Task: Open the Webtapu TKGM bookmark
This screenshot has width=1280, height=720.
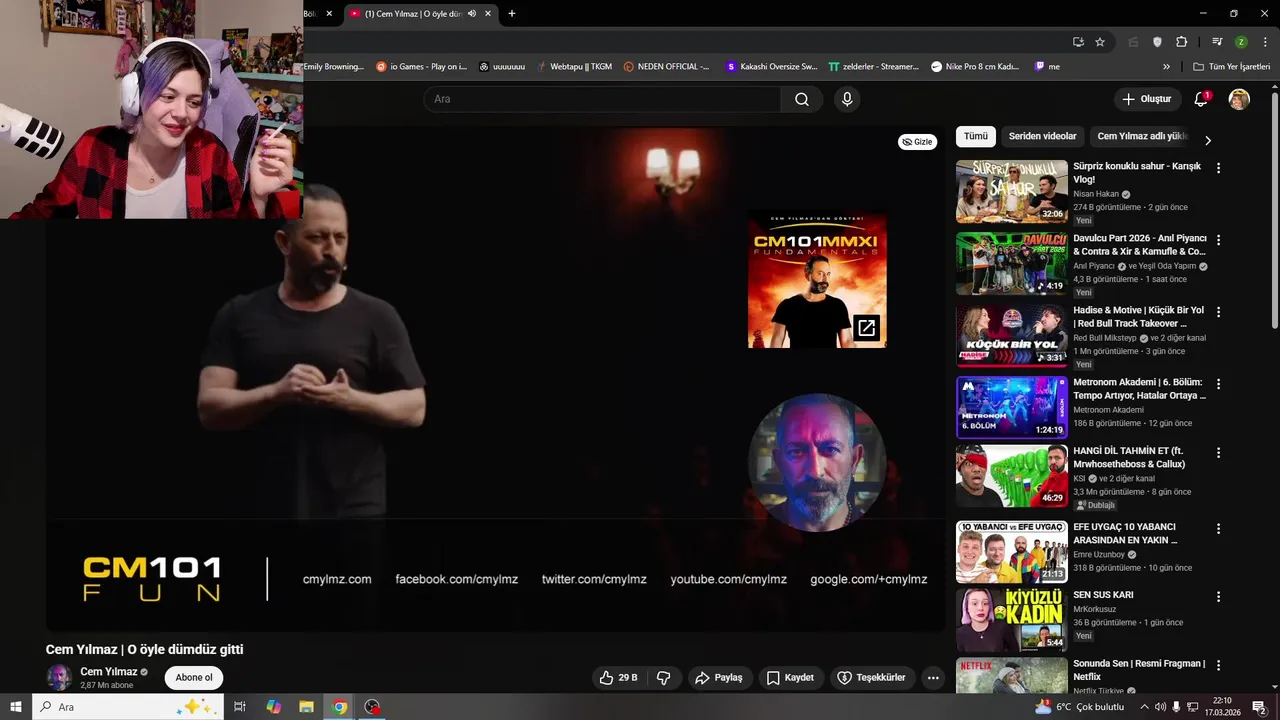Action: (573, 67)
